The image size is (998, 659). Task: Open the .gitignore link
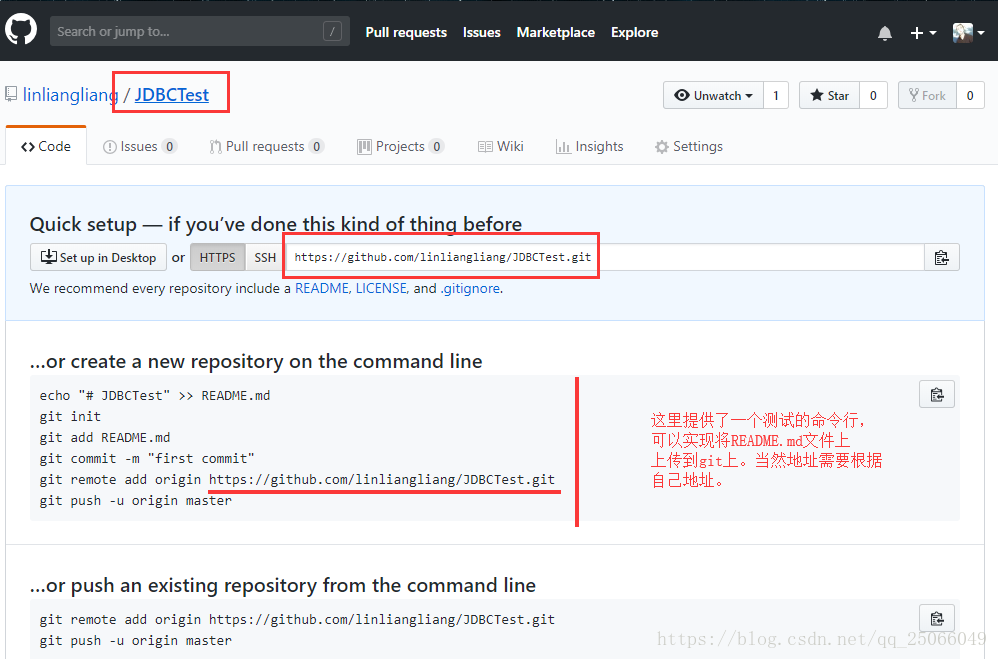(470, 288)
